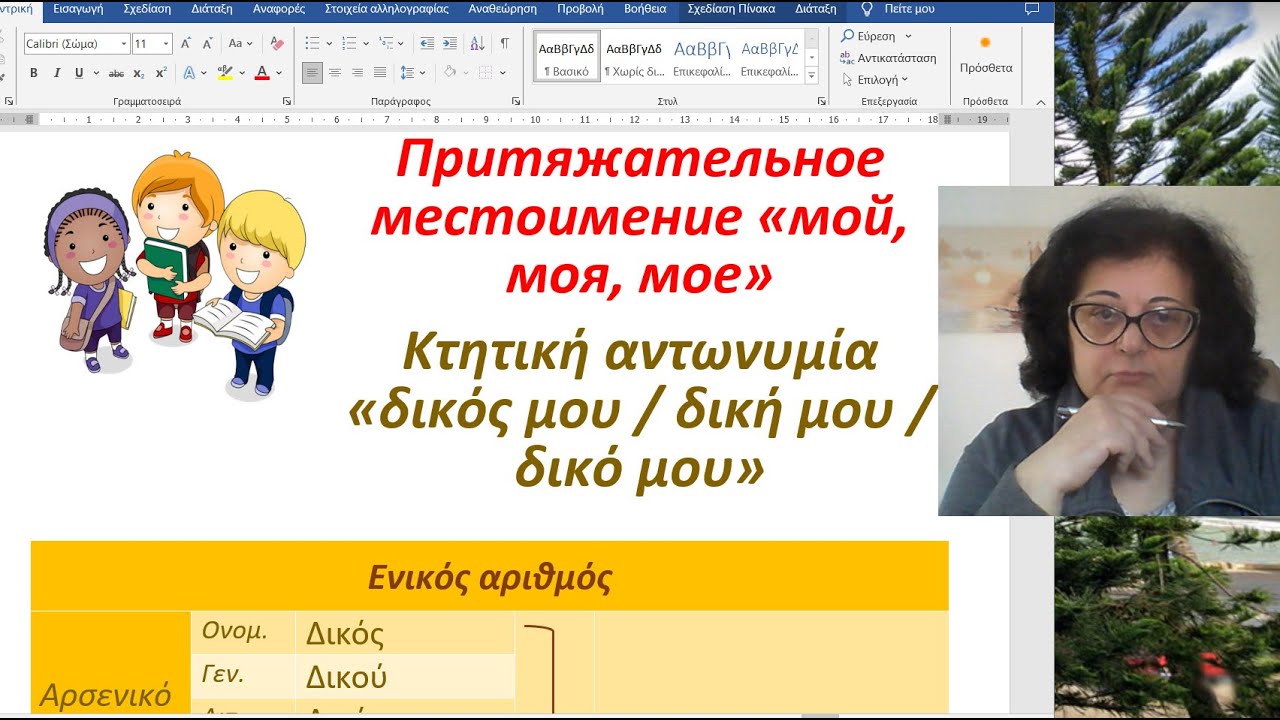Screen dimensions: 1280x720
Task: Insert a numbered list
Action: pyautogui.click(x=349, y=44)
